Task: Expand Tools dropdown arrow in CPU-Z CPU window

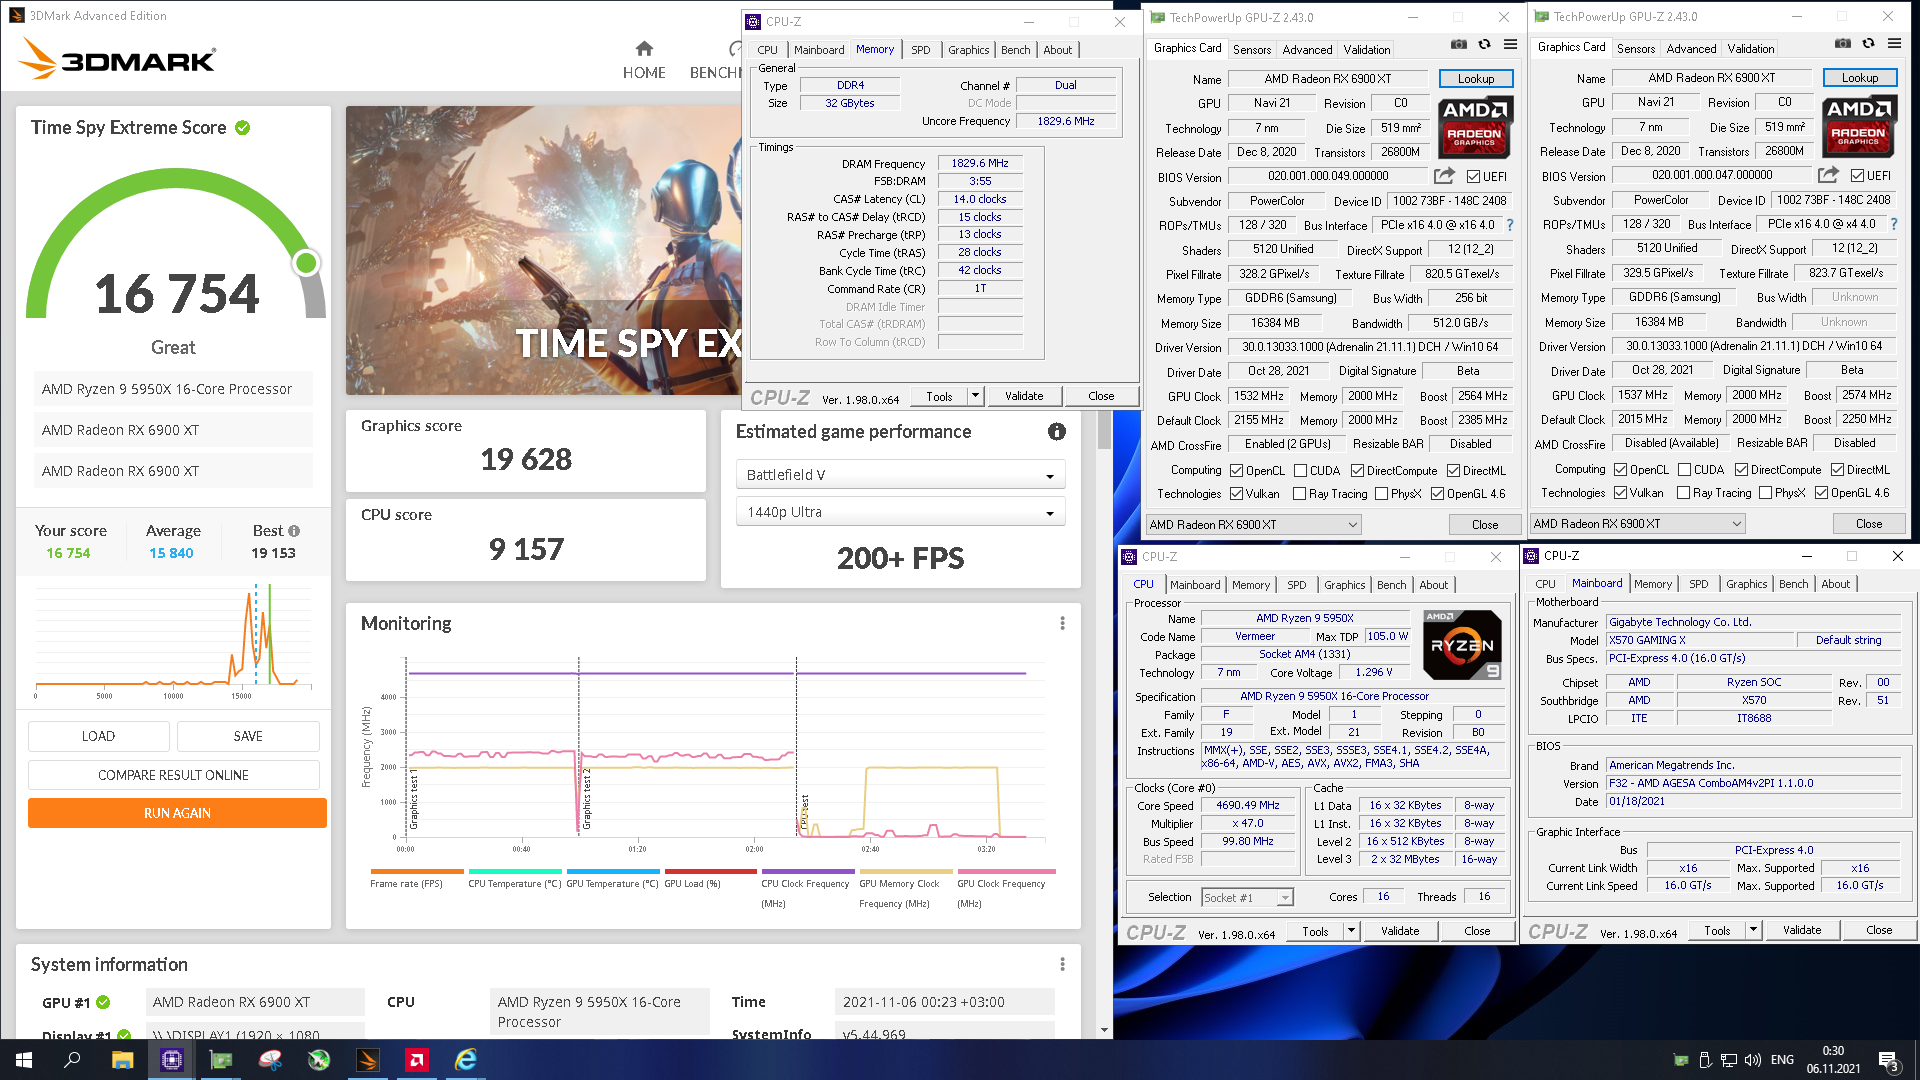Action: tap(1351, 931)
